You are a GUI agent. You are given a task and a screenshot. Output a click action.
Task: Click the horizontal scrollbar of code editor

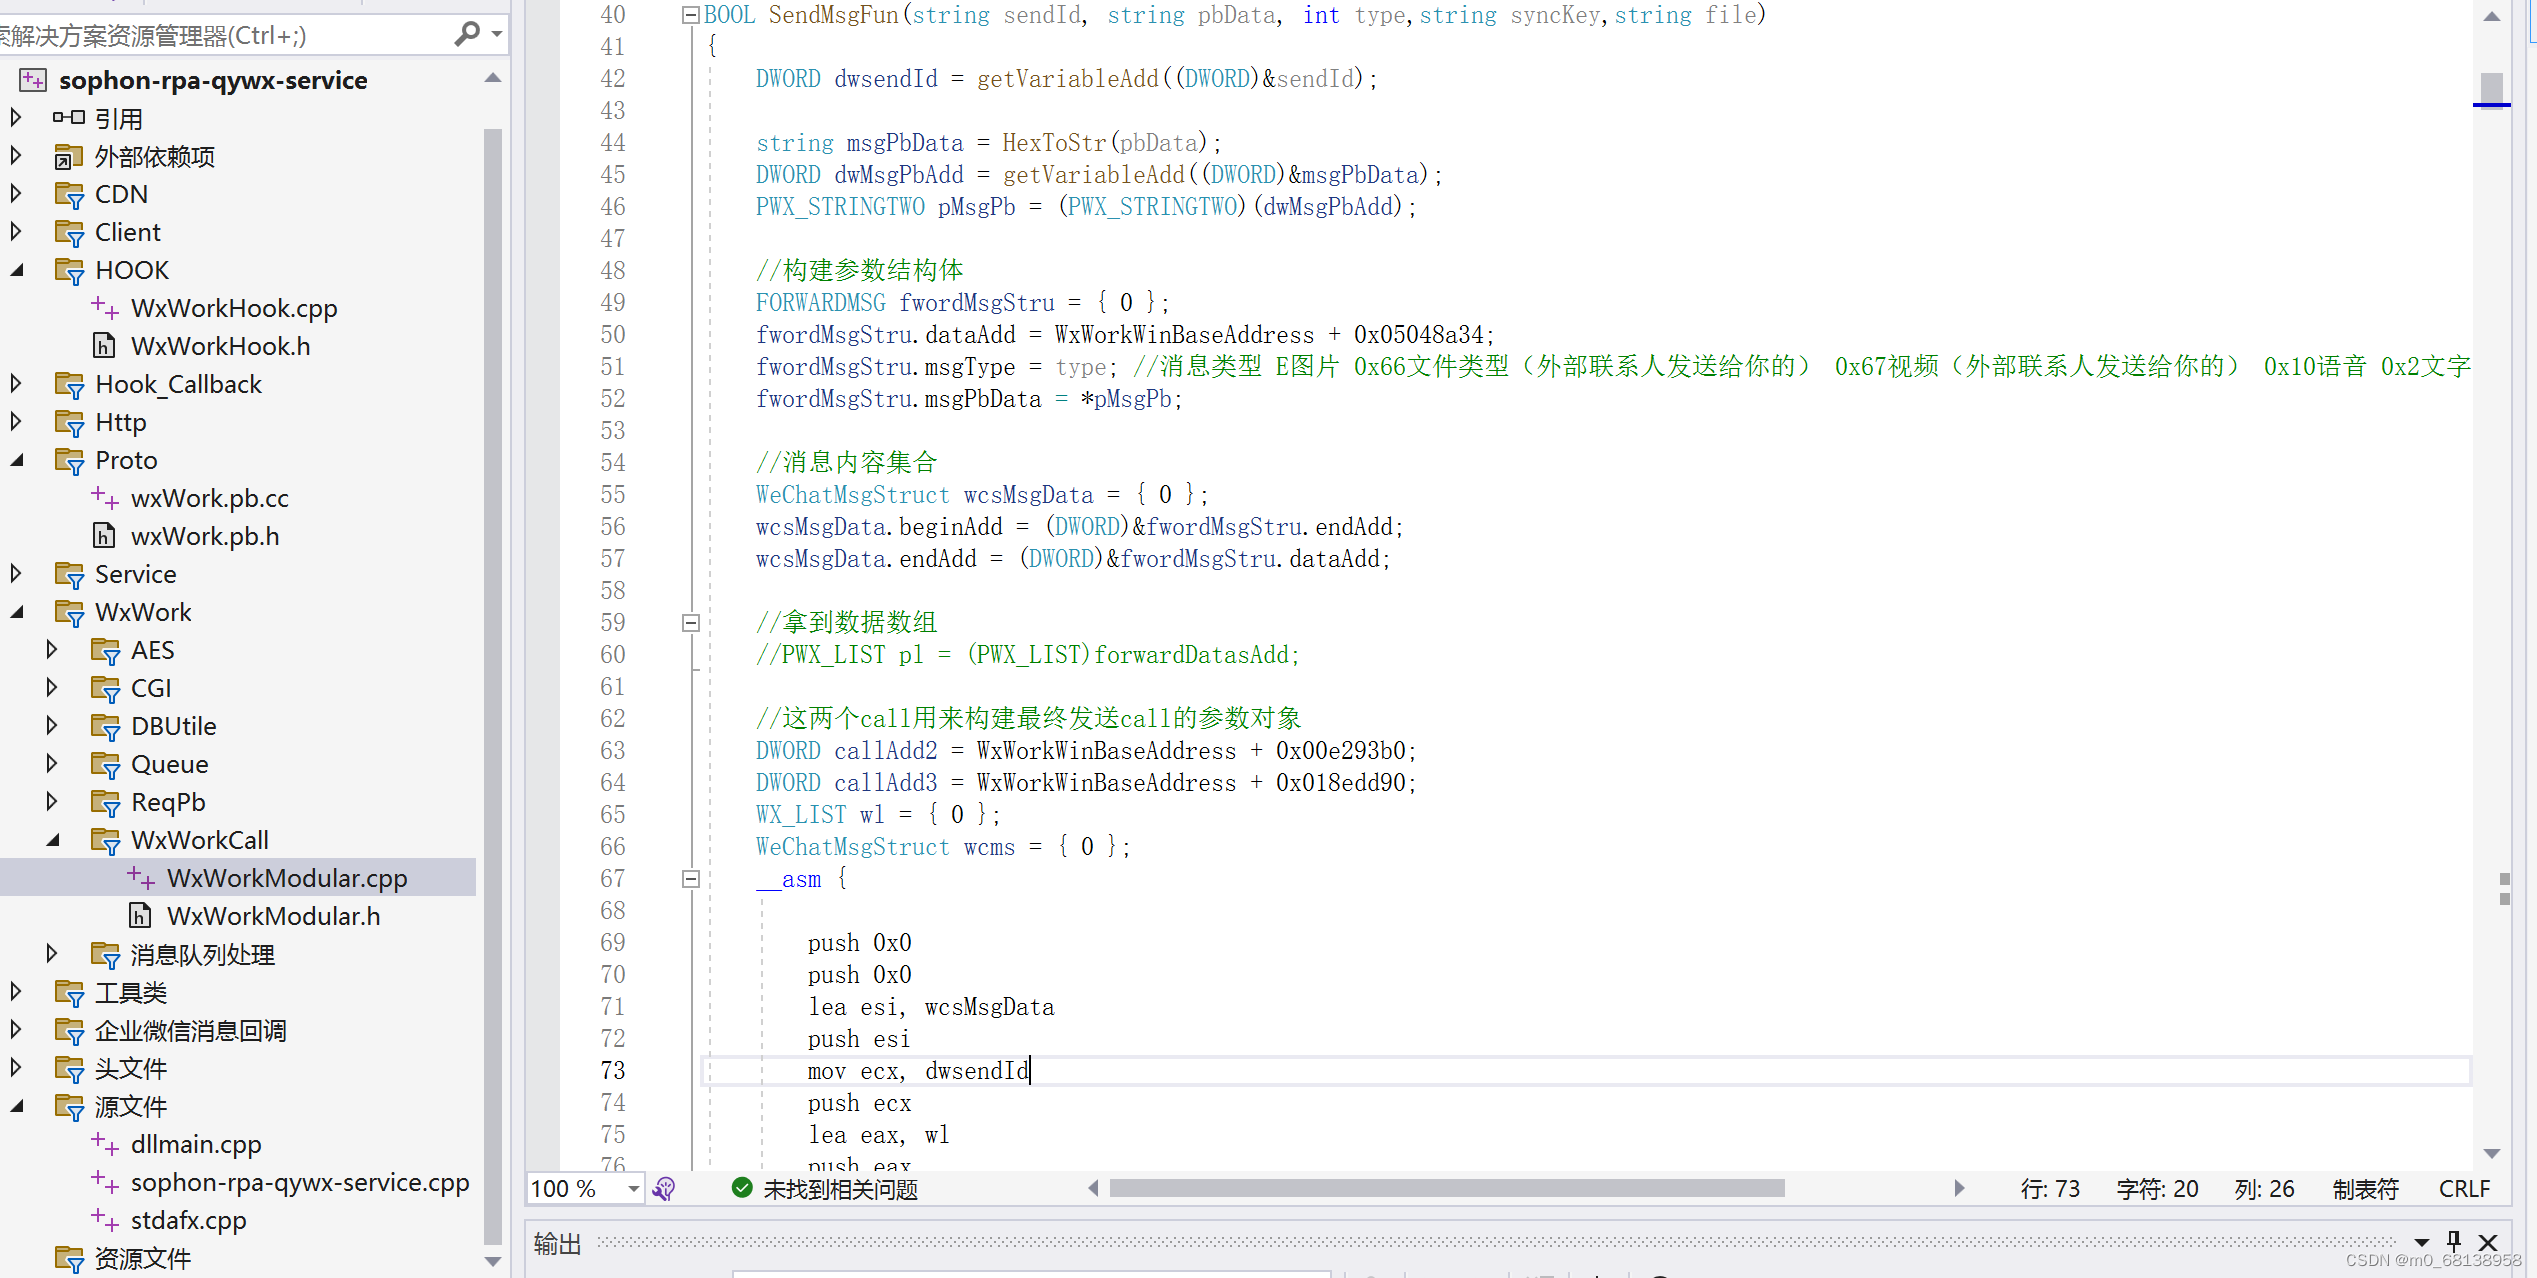pyautogui.click(x=1446, y=1188)
